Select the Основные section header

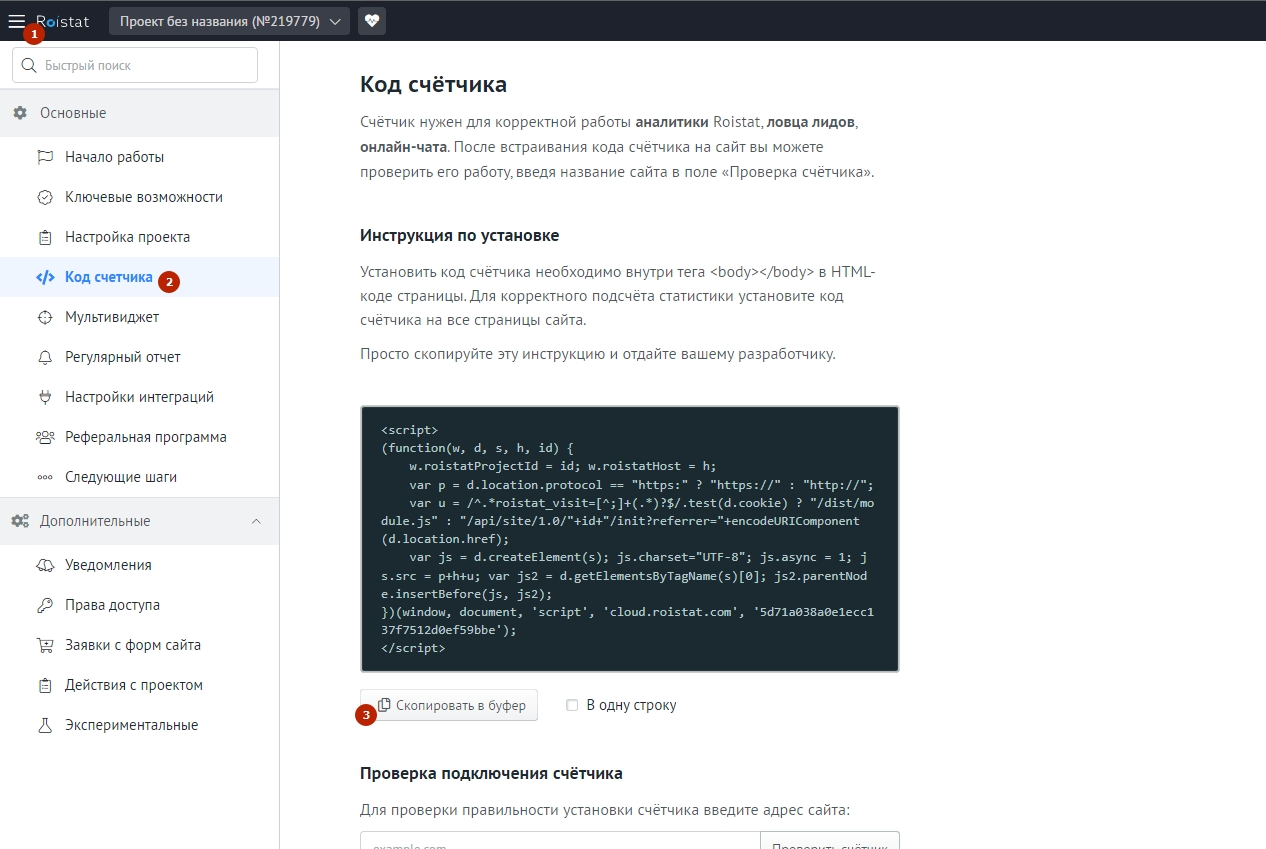140,113
